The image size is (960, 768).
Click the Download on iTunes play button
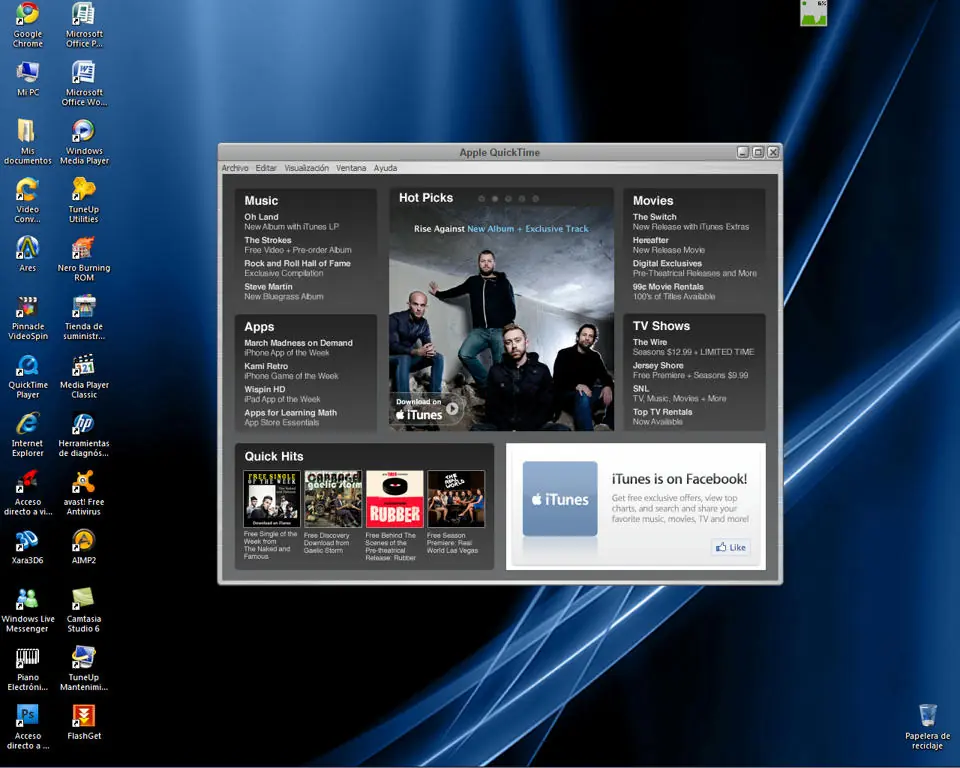pos(452,408)
